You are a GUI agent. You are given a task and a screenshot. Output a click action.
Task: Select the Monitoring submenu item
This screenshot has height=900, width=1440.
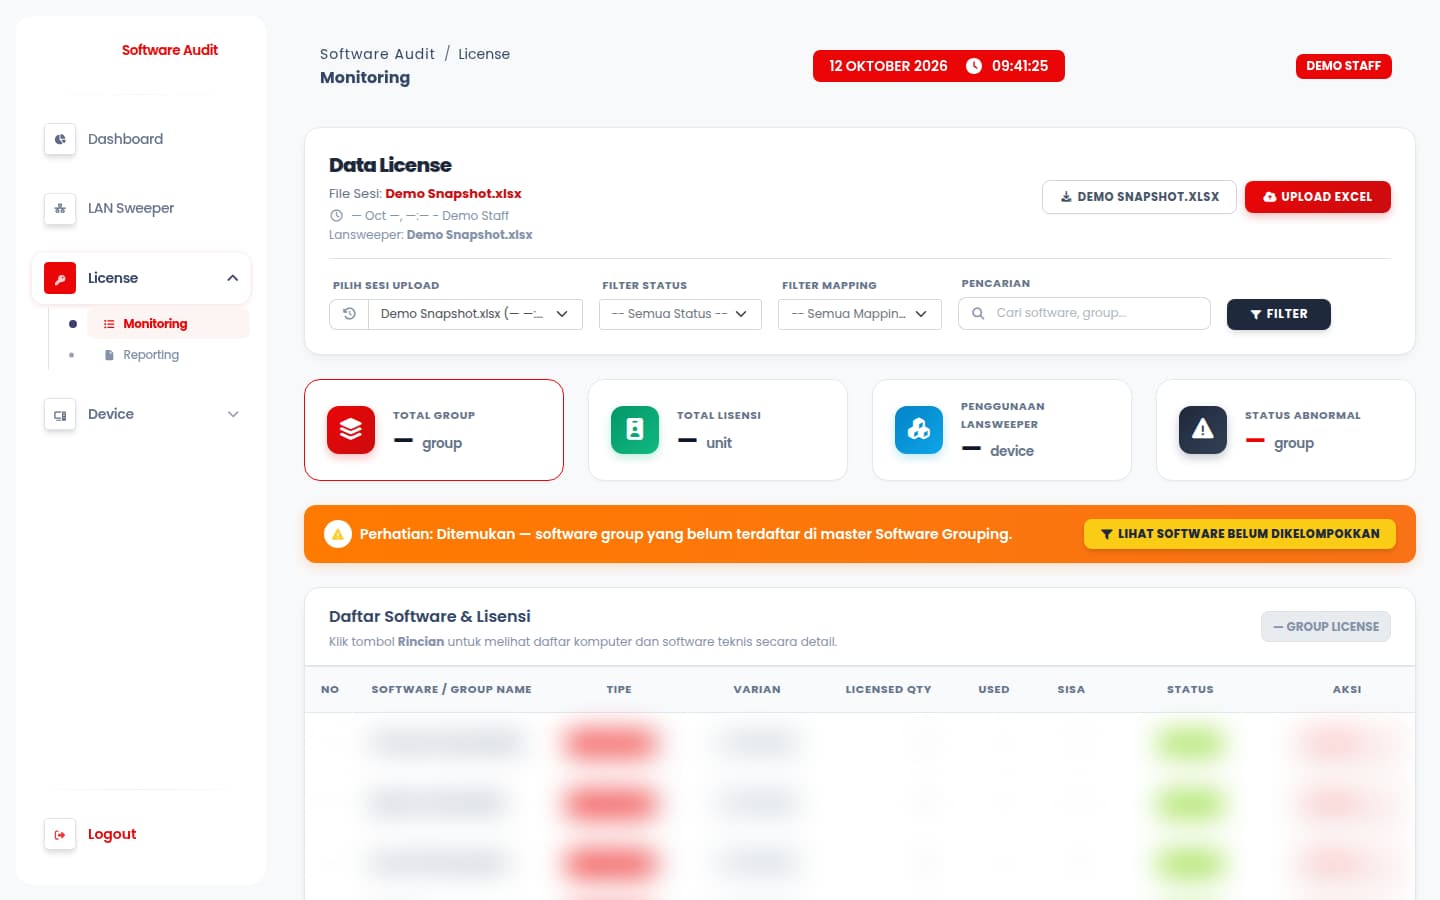[168, 324]
